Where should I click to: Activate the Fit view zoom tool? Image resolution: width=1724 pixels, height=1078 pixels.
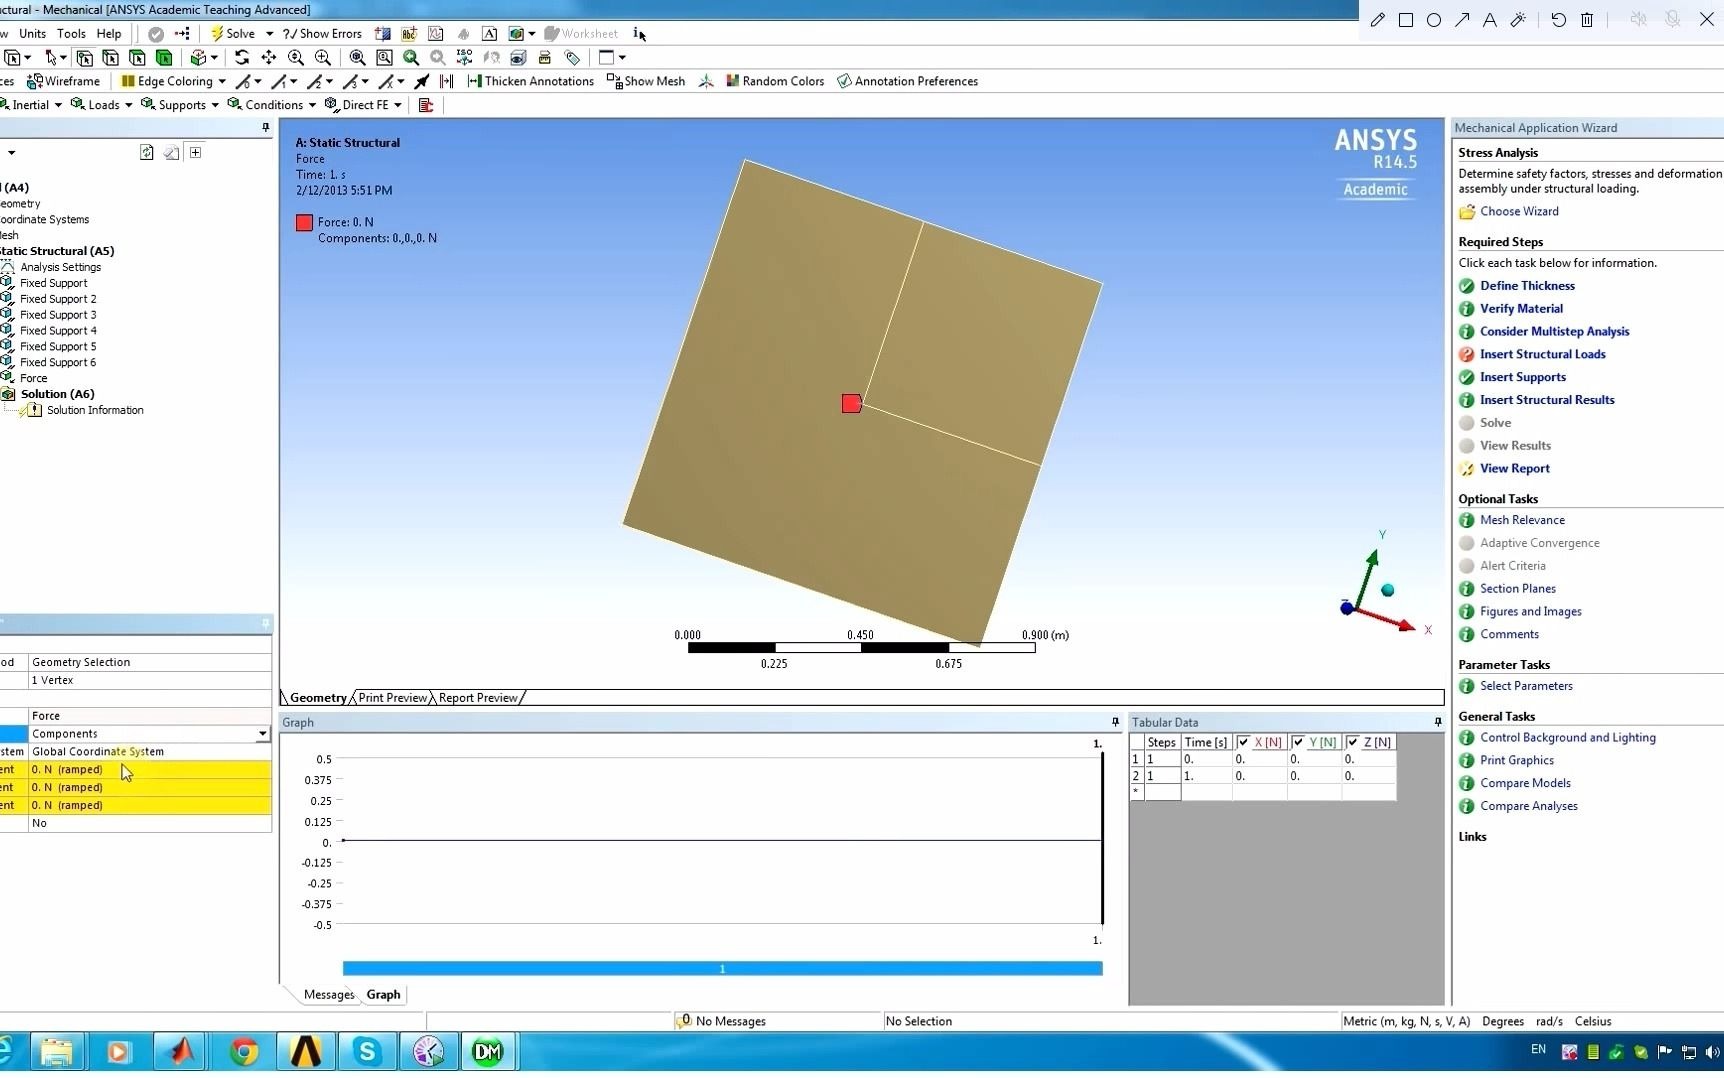[x=357, y=57]
